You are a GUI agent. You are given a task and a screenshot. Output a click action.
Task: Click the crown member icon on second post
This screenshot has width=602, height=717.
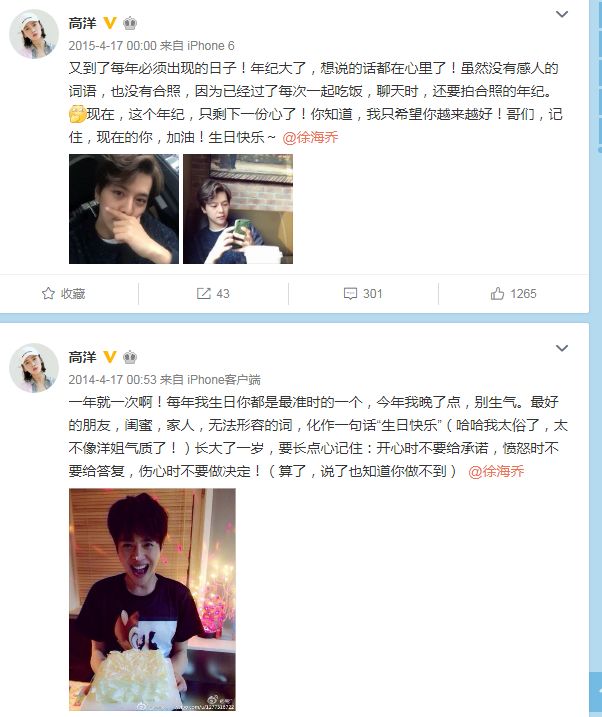tap(130, 357)
